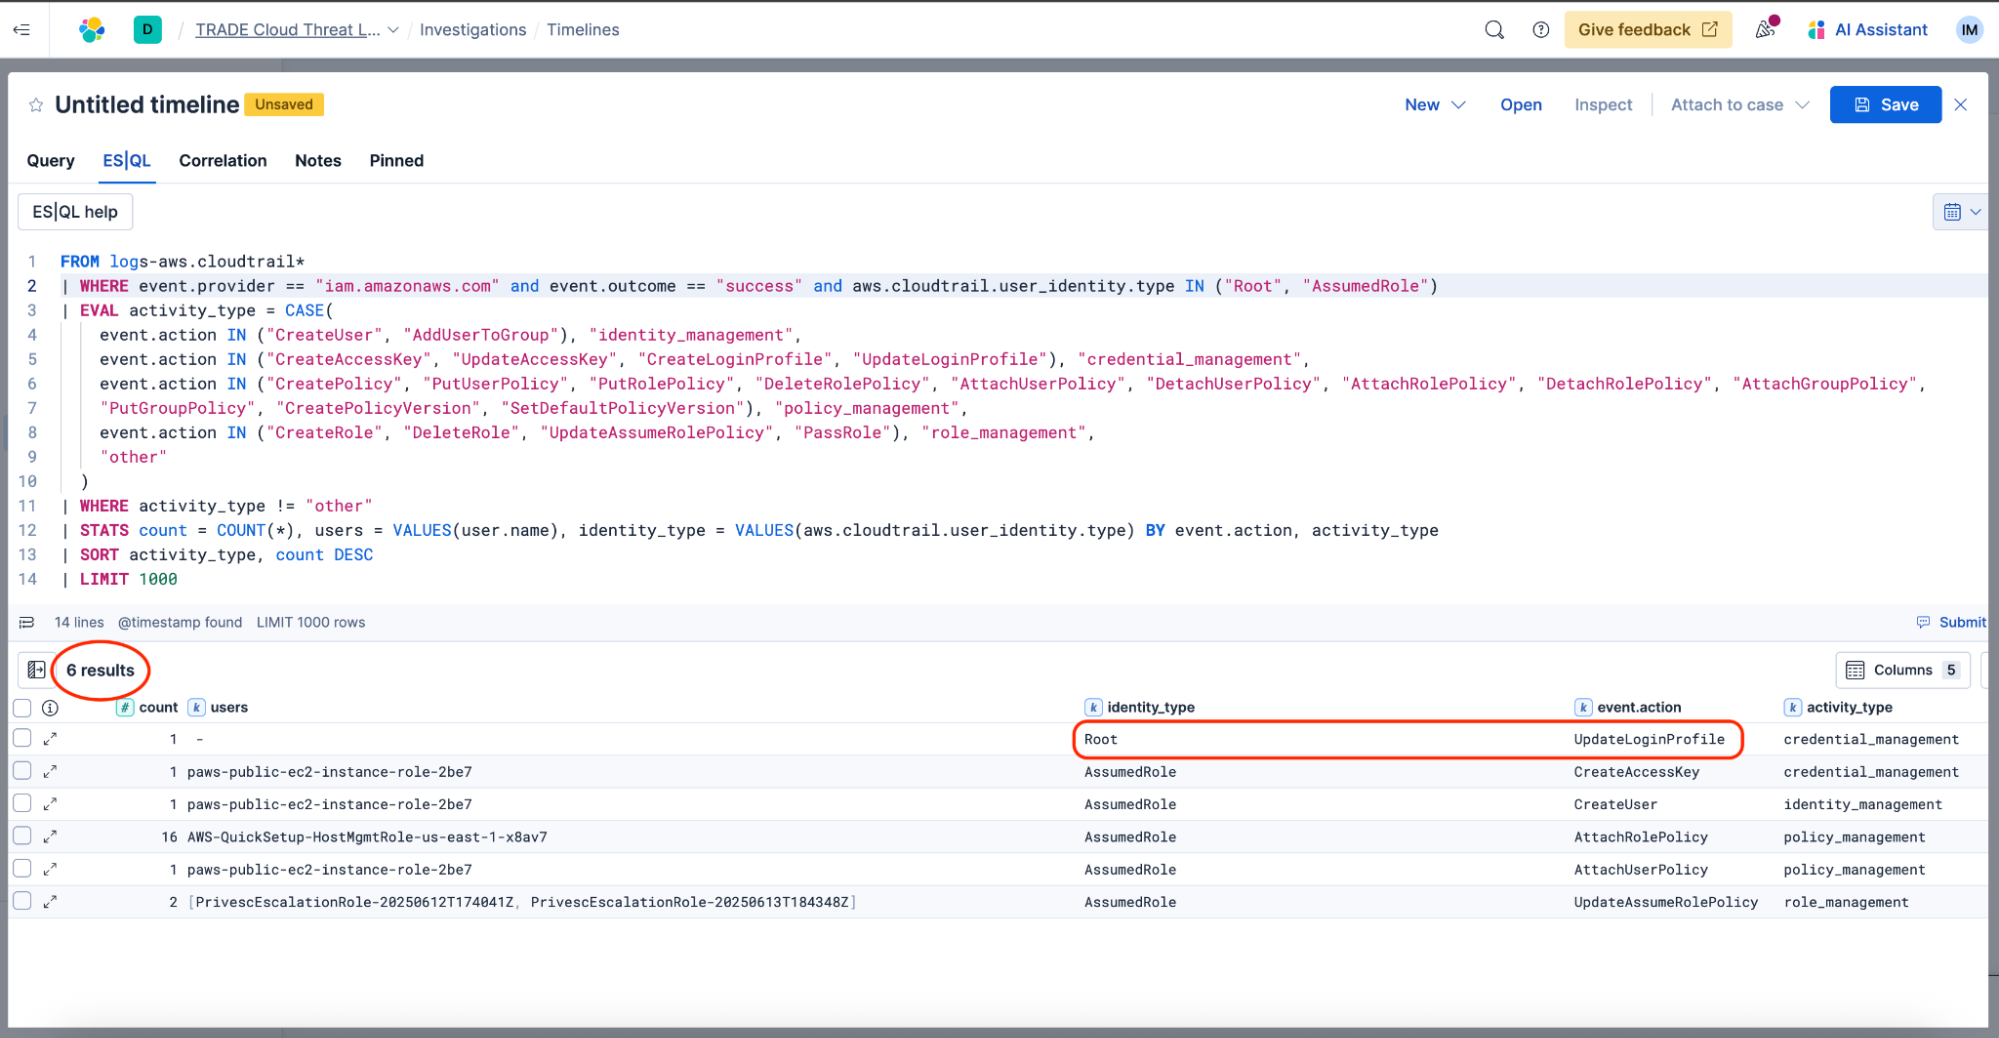This screenshot has height=1038, width=1999.
Task: Click the Save timeline button
Action: point(1885,105)
